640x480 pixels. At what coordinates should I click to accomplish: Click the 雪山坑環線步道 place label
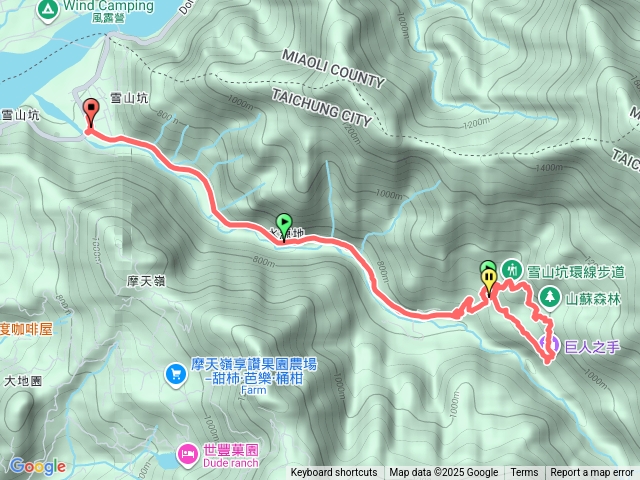[x=576, y=272]
